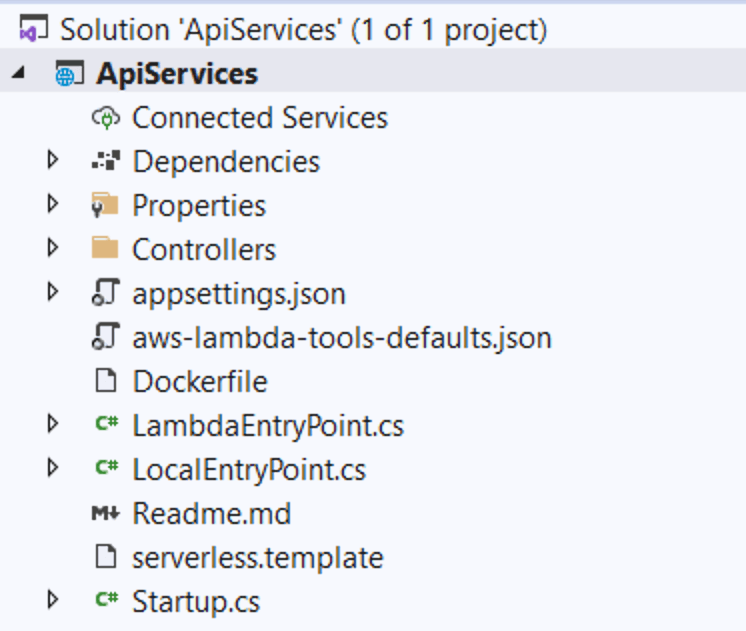Collapse the ApiServices project node
This screenshot has height=631, width=746.
click(x=18, y=73)
